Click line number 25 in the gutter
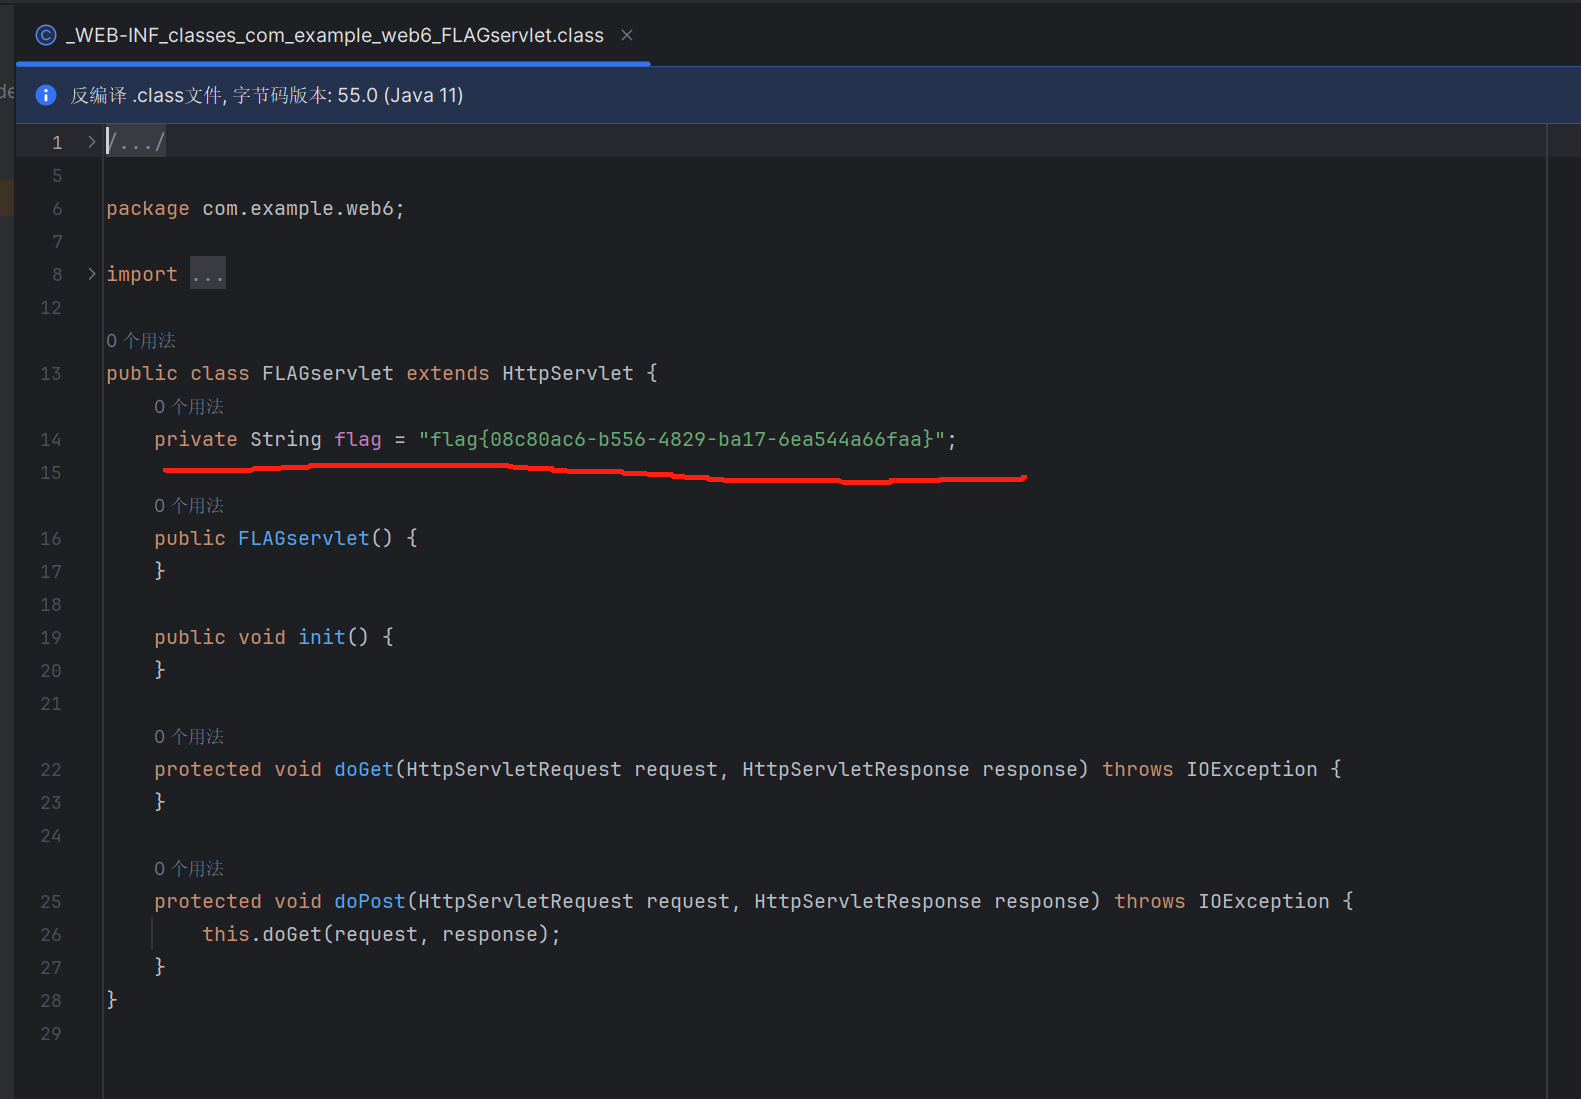Screen dimensions: 1581x1099 [x=51, y=902]
